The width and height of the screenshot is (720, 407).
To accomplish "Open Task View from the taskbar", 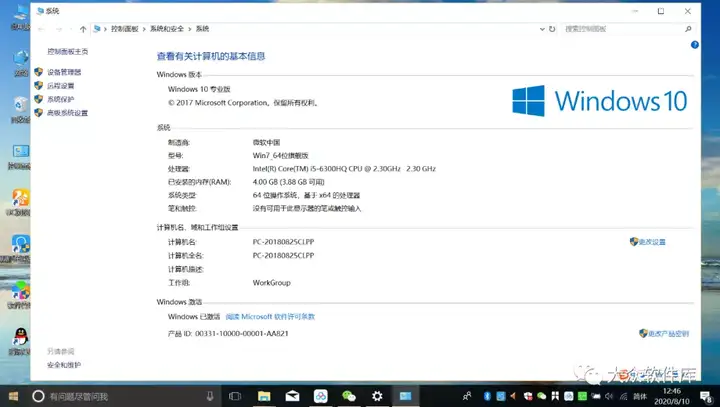I will pyautogui.click(x=235, y=396).
